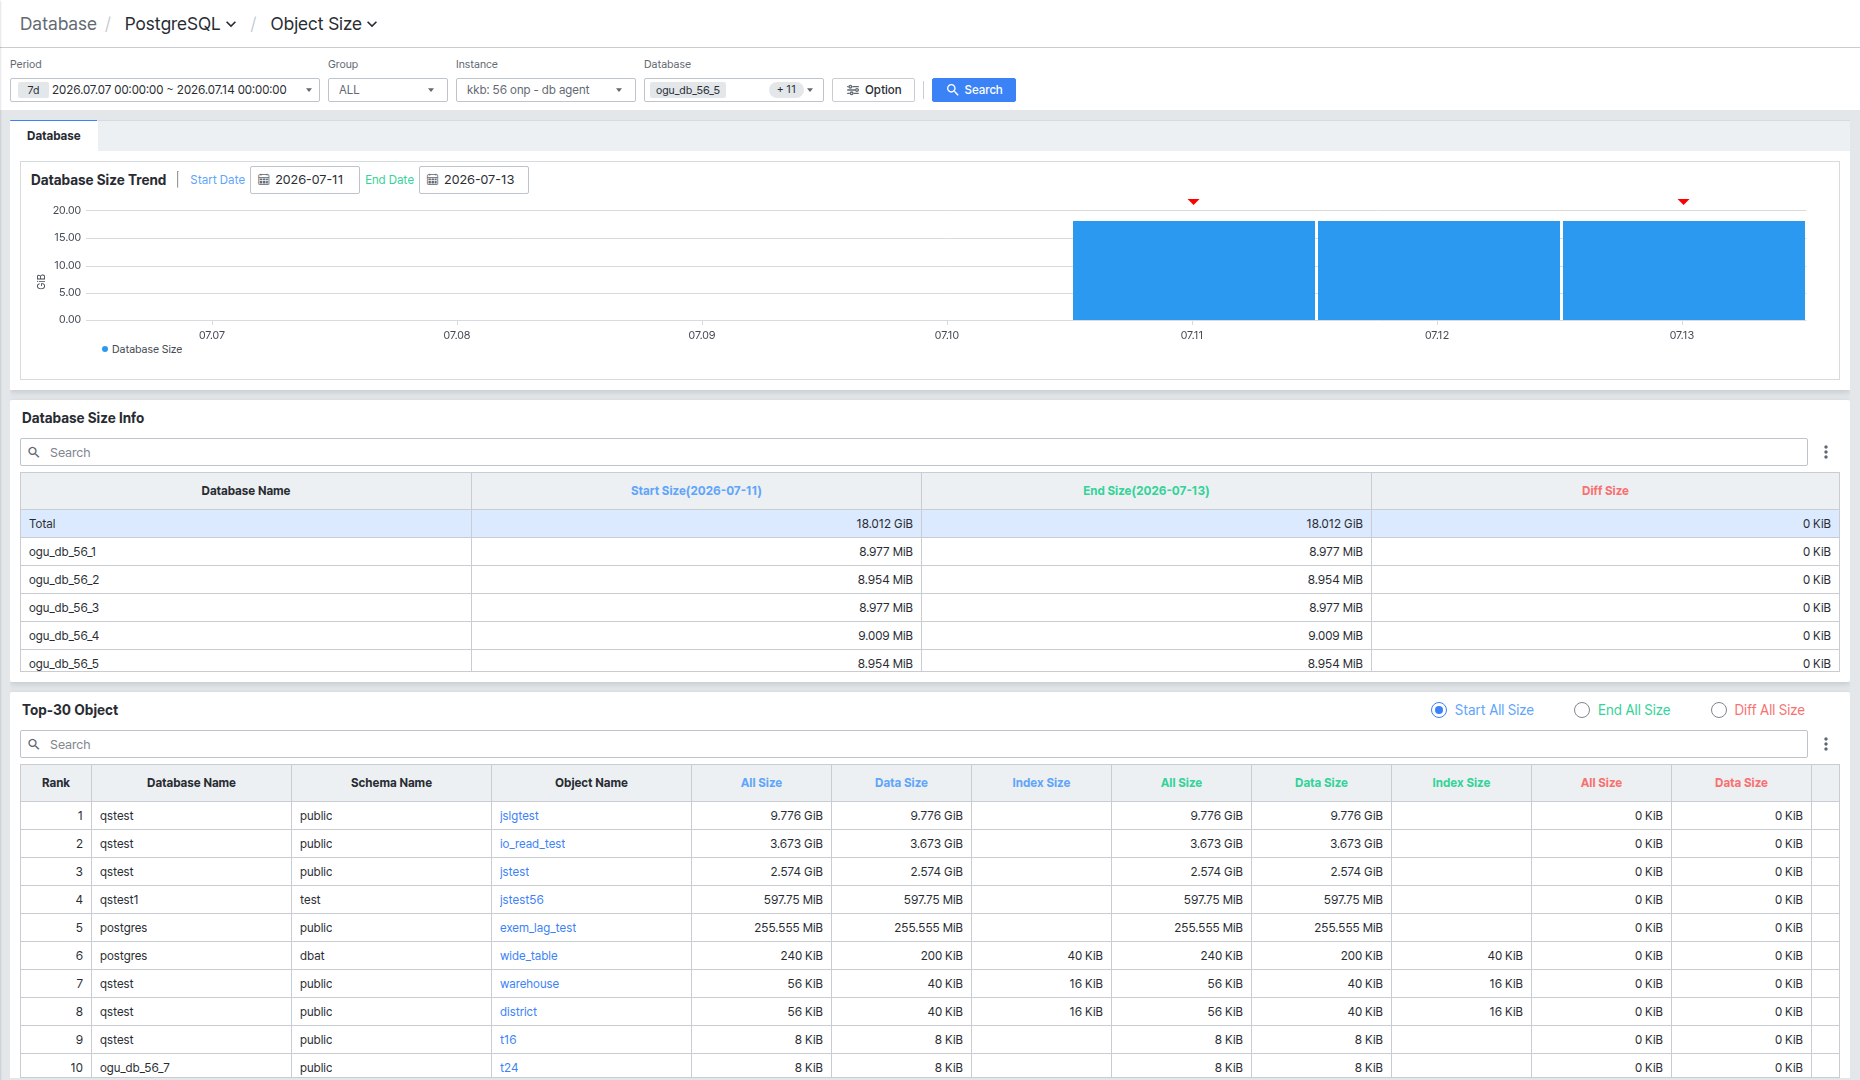Click the blue Search button
Image resolution: width=1860 pixels, height=1080 pixels.
974,90
